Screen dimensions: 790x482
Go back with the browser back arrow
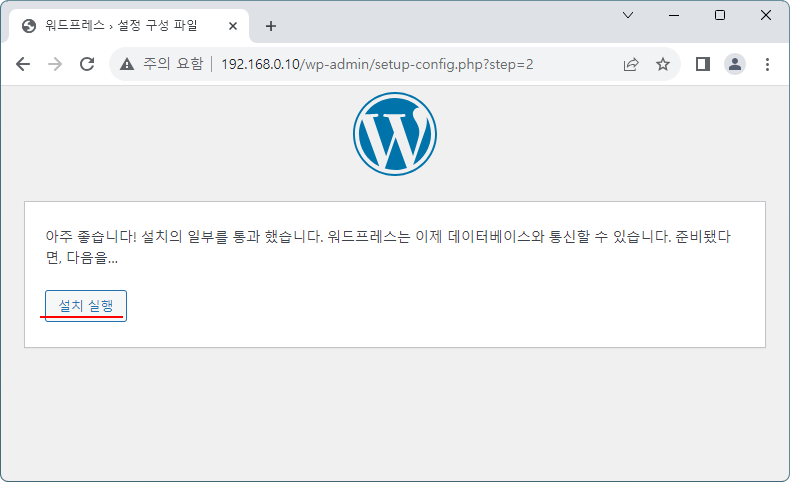[23, 64]
